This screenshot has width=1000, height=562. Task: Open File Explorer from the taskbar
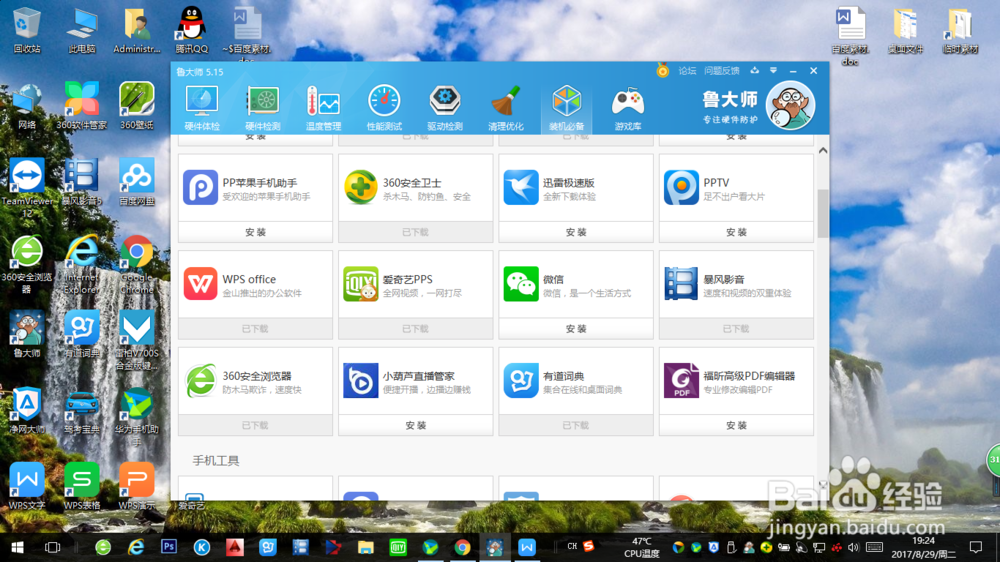[365, 547]
